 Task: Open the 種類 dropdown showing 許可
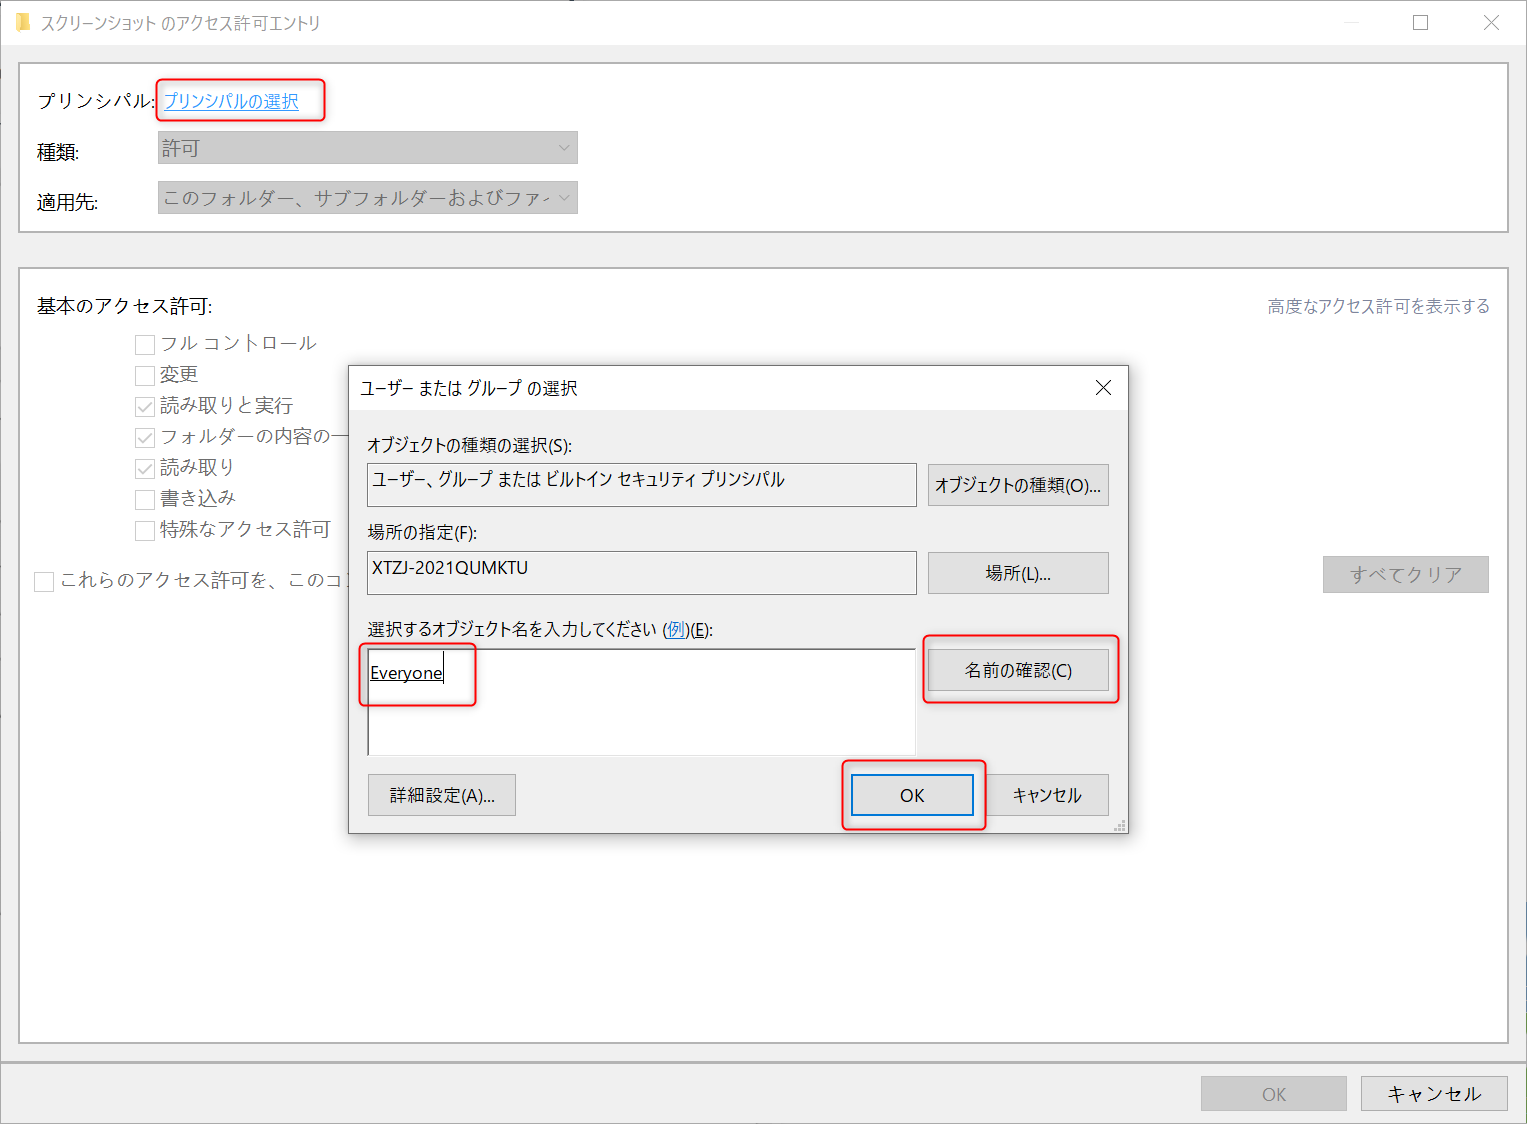(x=367, y=148)
